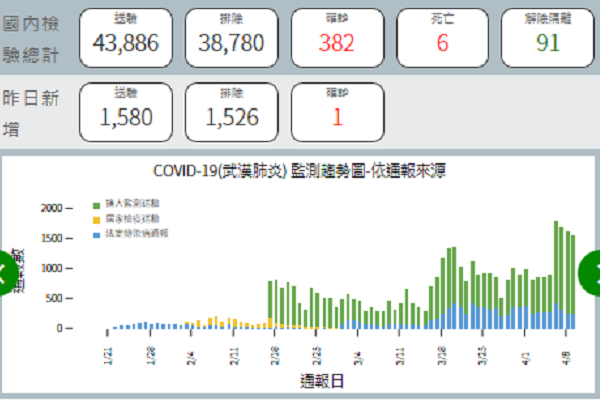Open the 死亡 6 card
Image resolution: width=600 pixels, height=400 pixels.
tap(443, 38)
